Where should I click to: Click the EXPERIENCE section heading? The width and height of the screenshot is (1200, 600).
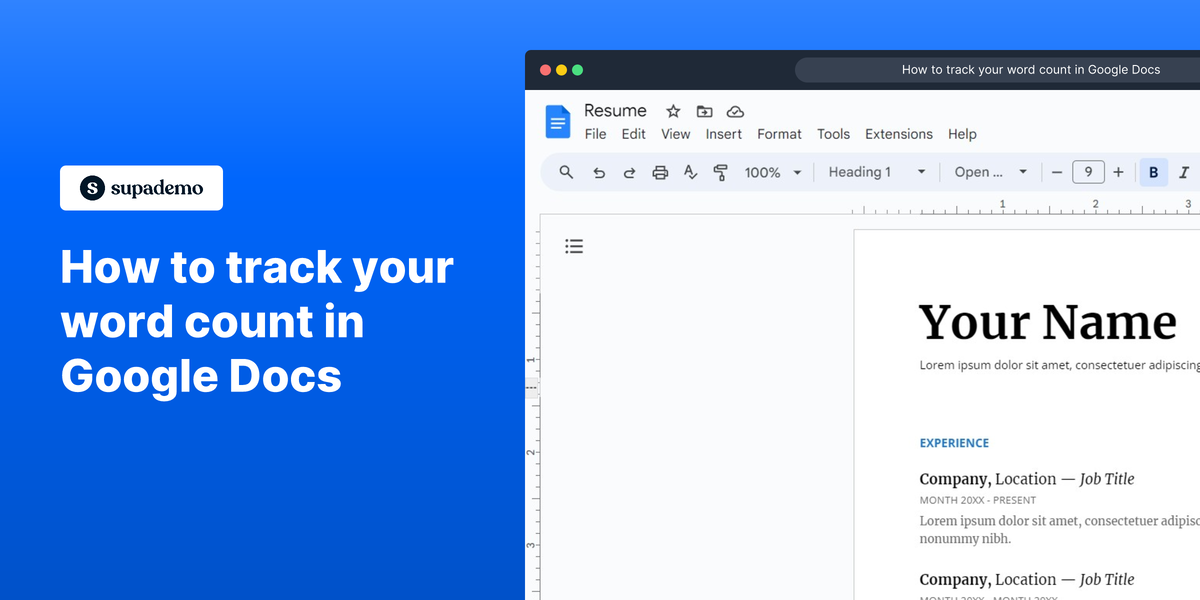click(954, 443)
